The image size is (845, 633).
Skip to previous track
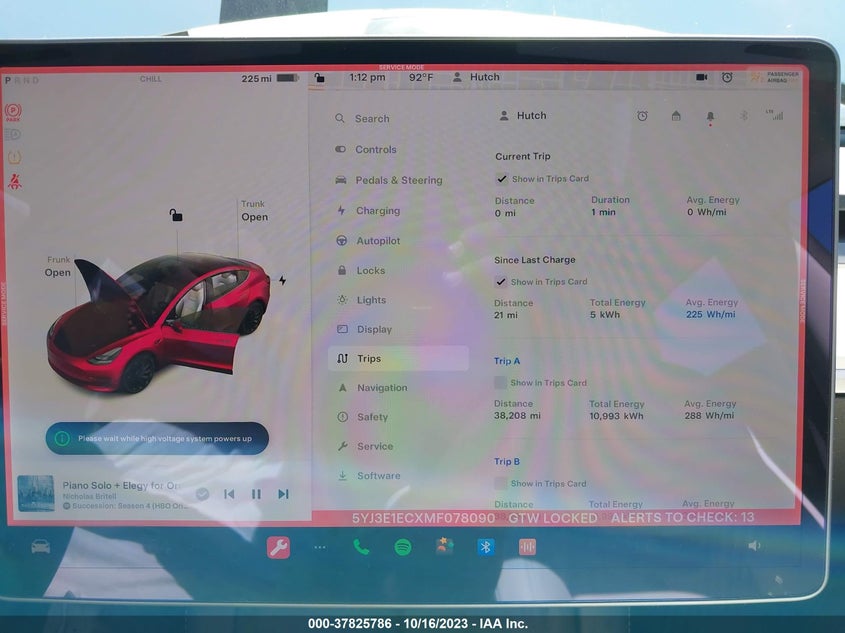tap(229, 494)
